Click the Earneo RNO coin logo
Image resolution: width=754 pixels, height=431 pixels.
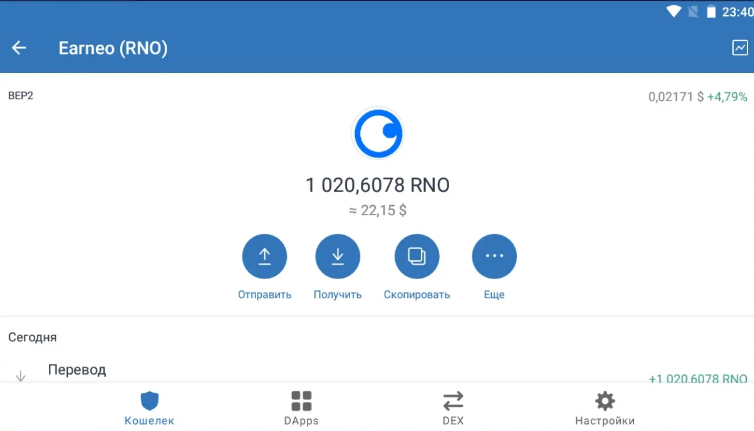[378, 133]
